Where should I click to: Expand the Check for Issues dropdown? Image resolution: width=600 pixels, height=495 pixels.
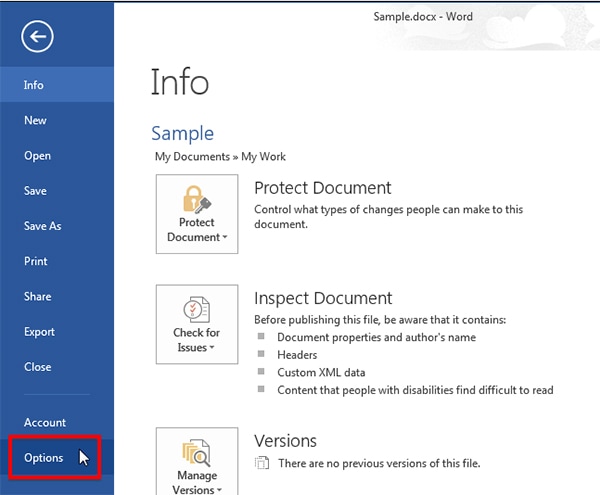point(197,324)
